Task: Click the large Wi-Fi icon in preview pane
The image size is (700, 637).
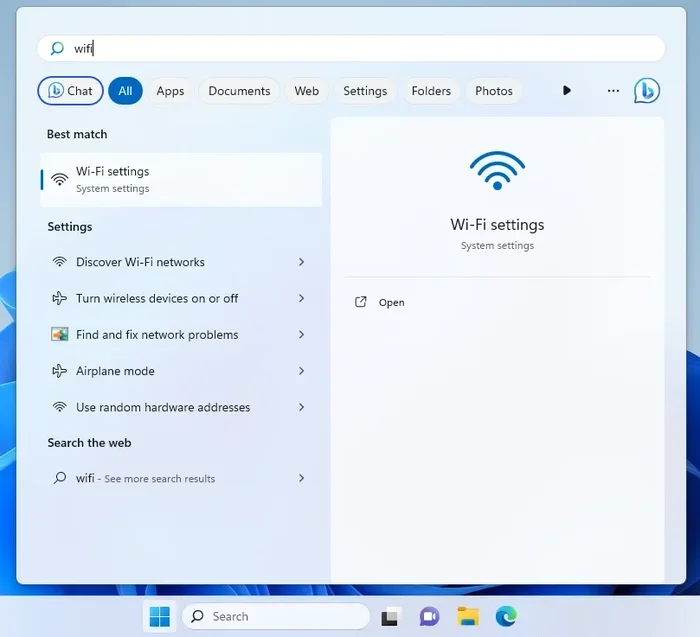Action: (x=497, y=171)
